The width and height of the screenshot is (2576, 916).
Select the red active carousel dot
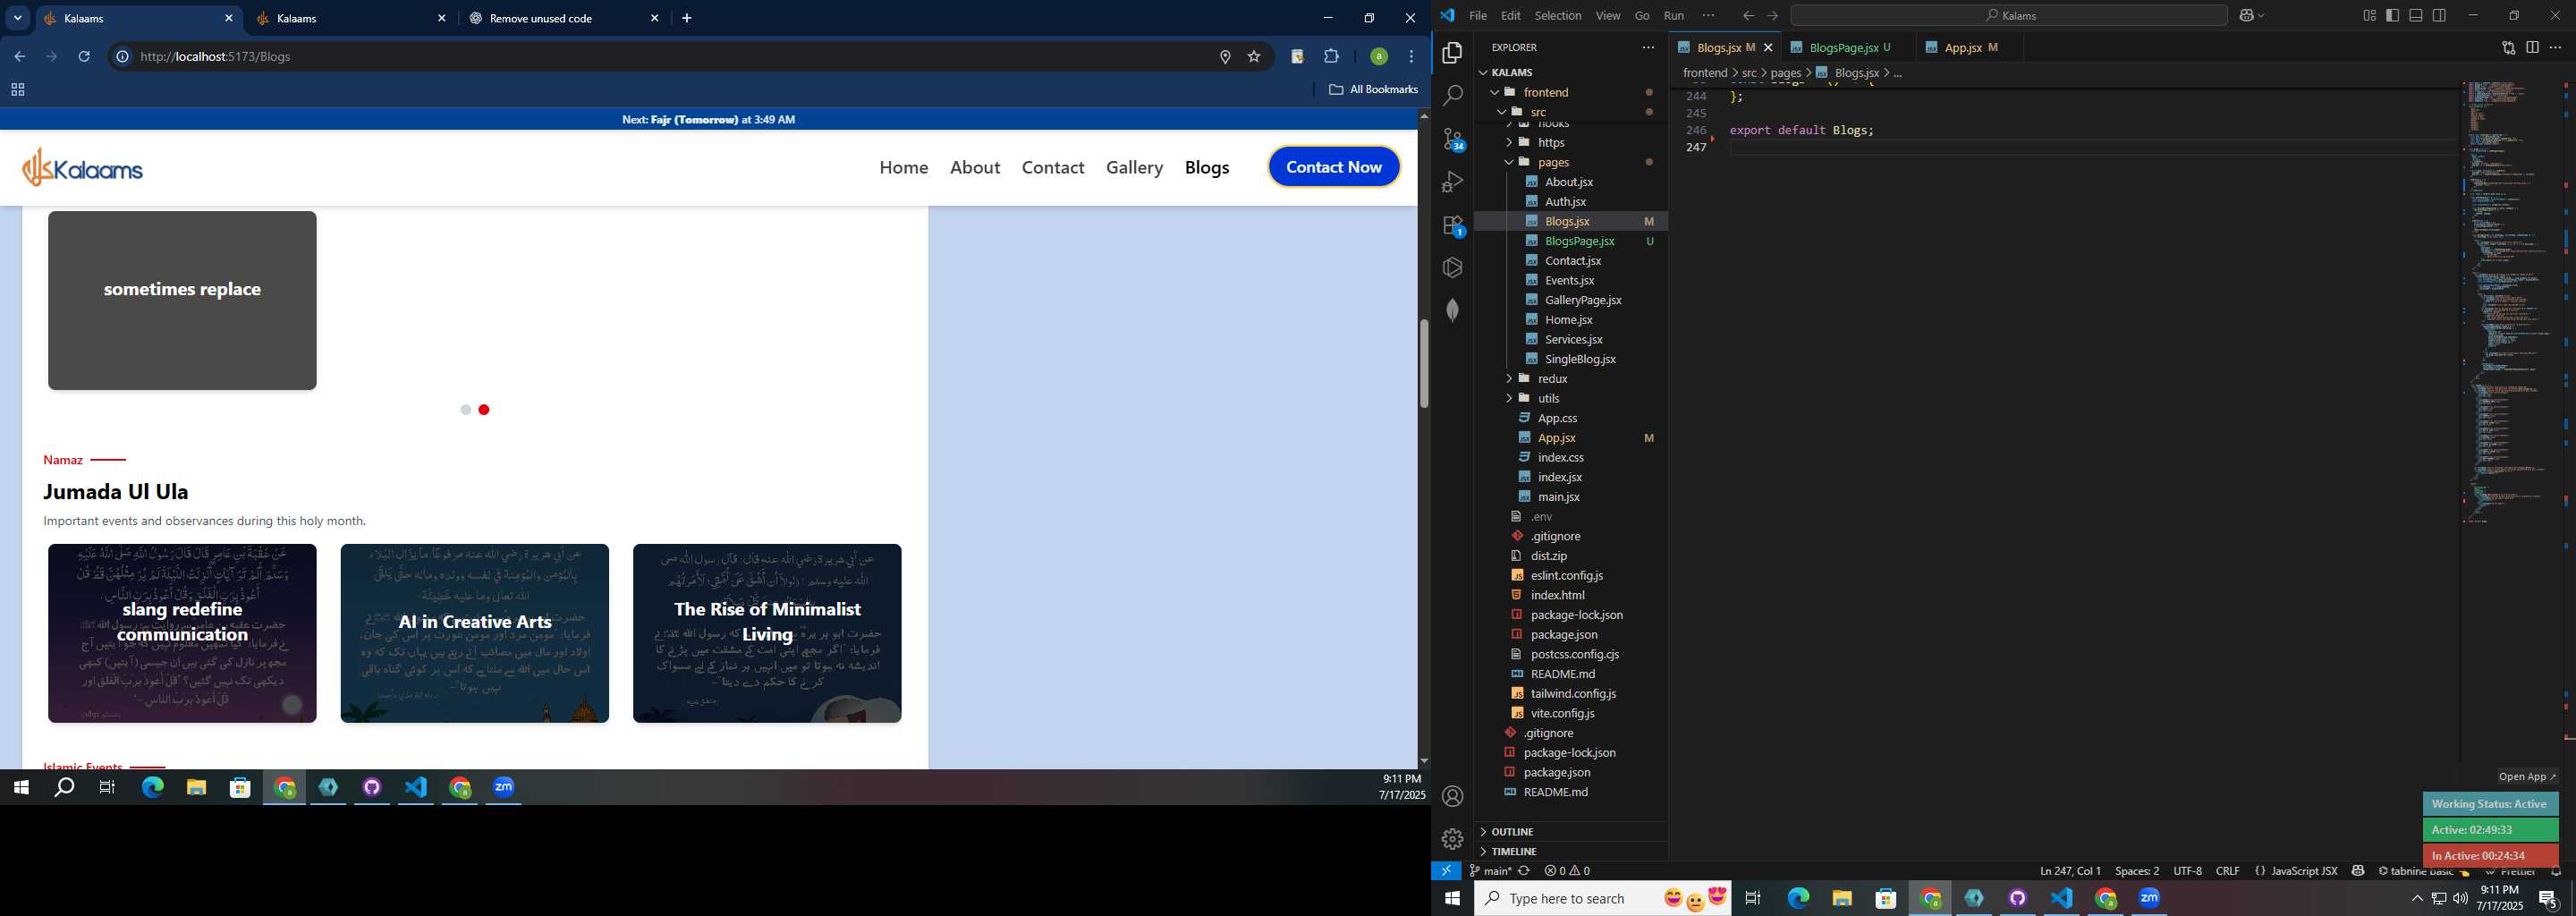tap(484, 410)
